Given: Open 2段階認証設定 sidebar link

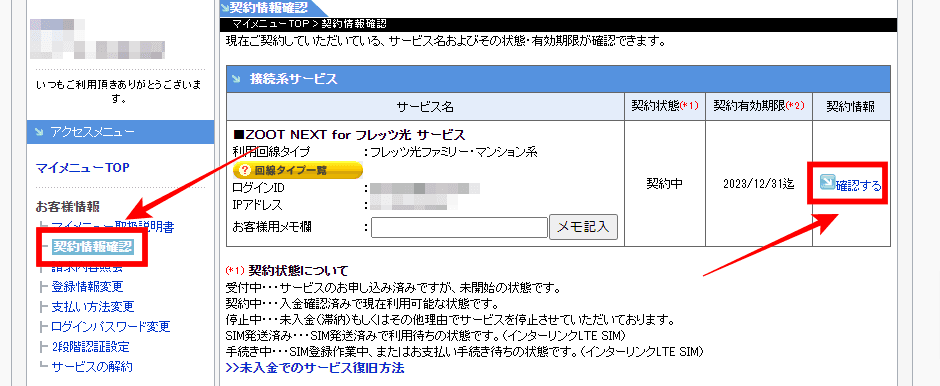Looking at the screenshot, I should [x=91, y=346].
